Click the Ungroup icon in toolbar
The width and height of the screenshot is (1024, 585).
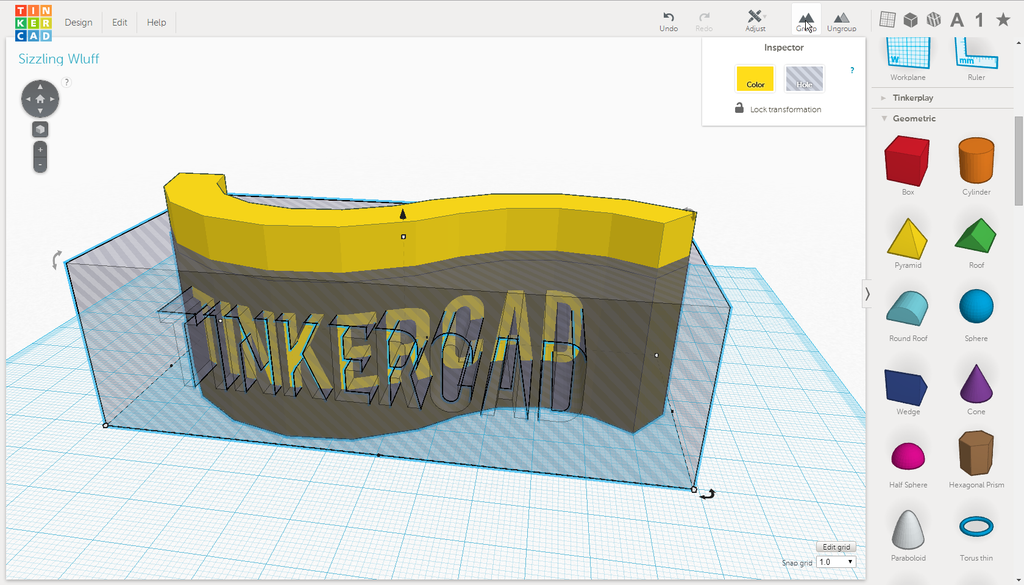(841, 19)
